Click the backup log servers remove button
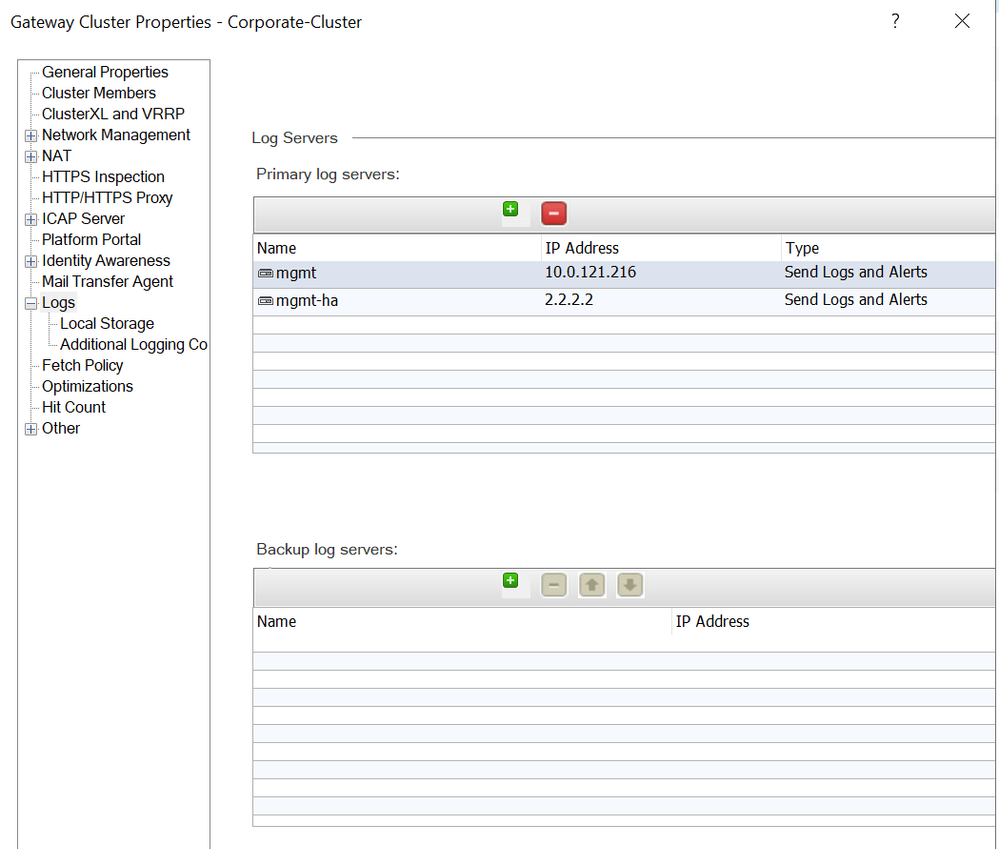The height and width of the screenshot is (849, 999). [x=554, y=585]
